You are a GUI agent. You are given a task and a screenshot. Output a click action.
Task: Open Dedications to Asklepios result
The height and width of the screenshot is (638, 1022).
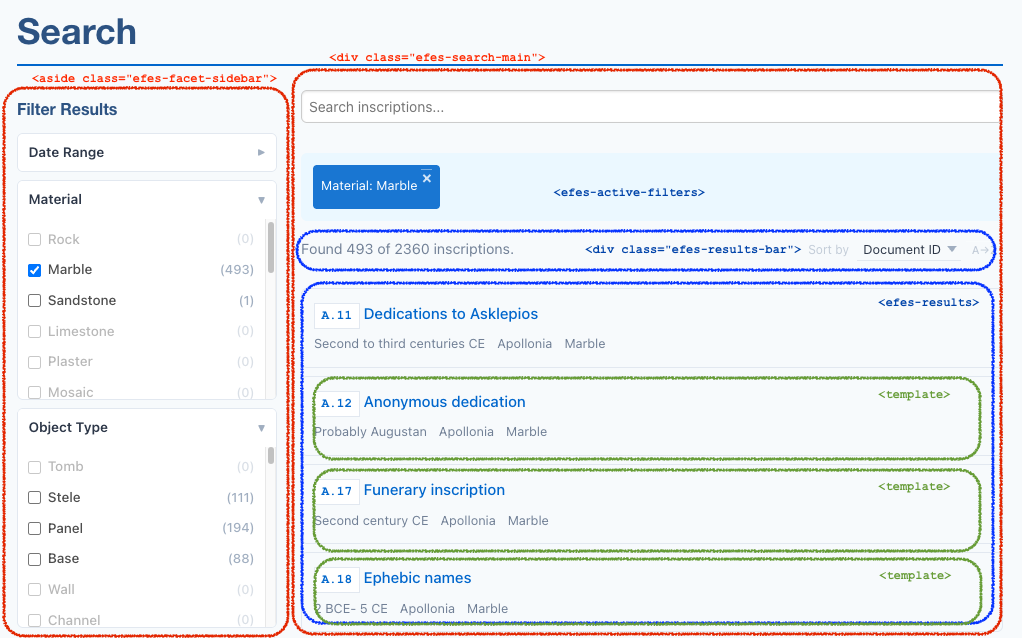(x=450, y=314)
